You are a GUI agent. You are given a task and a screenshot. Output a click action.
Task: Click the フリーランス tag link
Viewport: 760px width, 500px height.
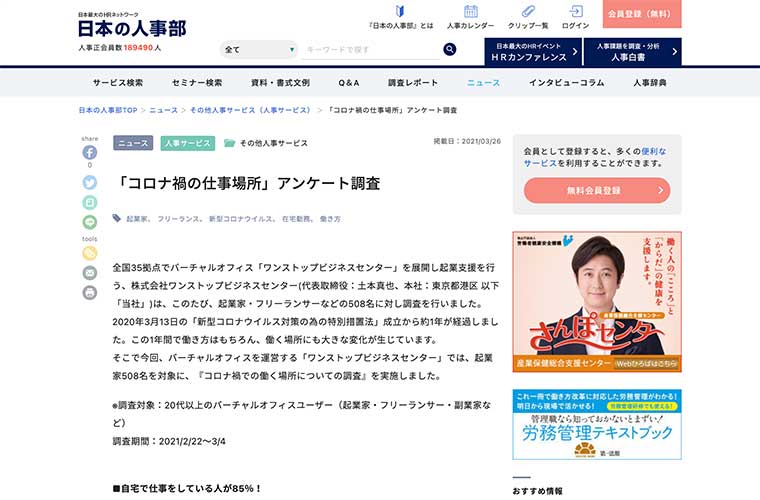[178, 219]
